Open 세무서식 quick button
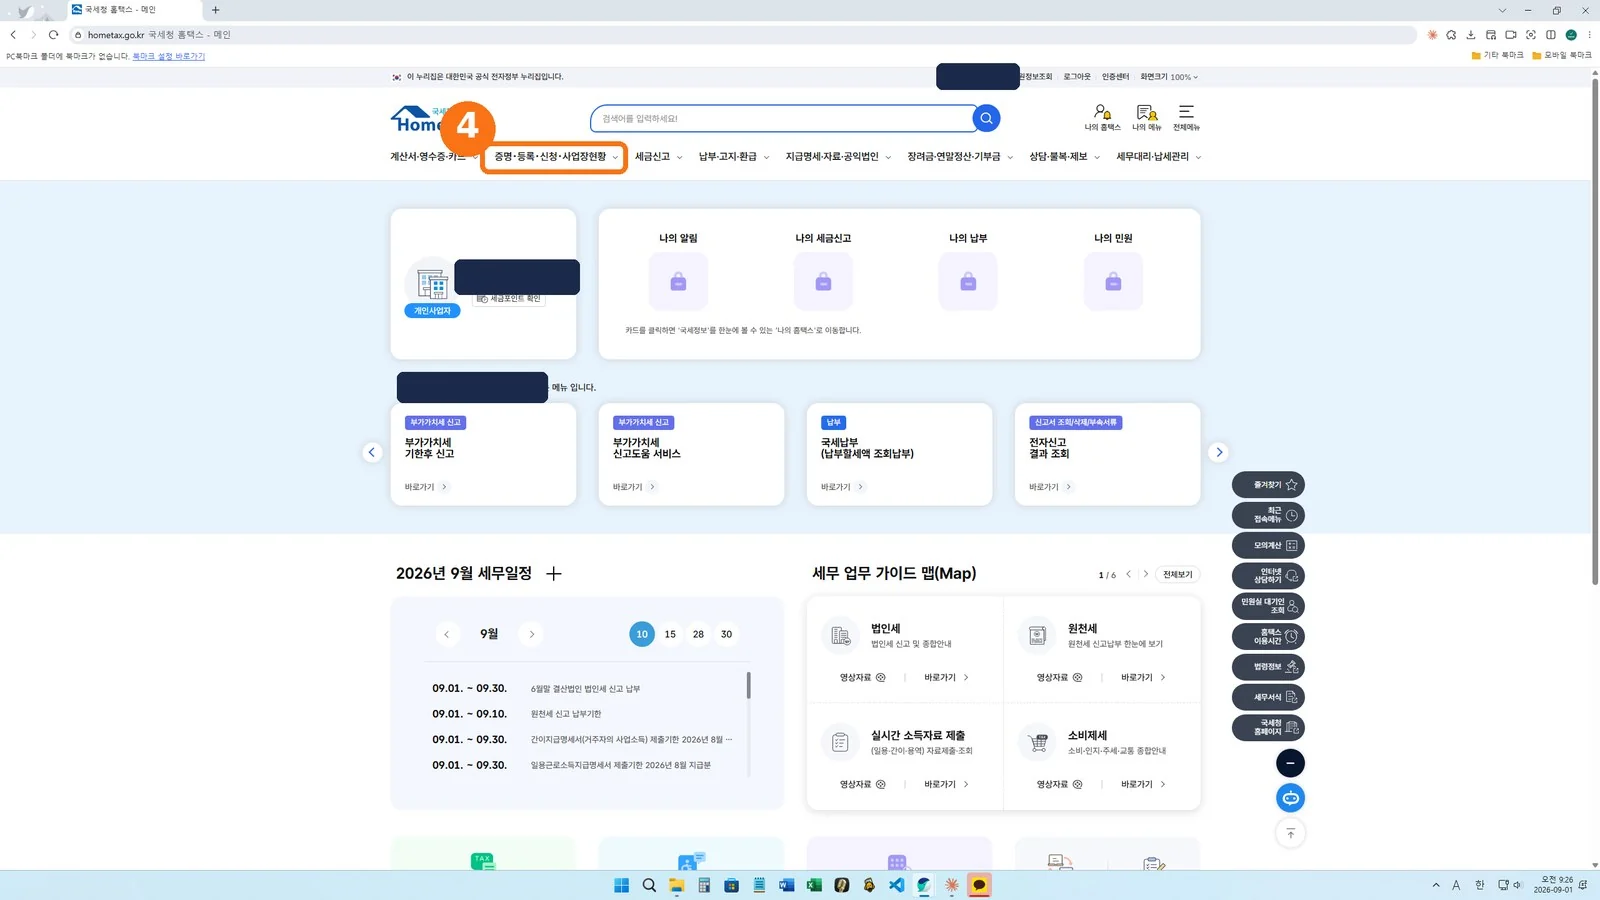Image resolution: width=1600 pixels, height=900 pixels. tap(1268, 697)
